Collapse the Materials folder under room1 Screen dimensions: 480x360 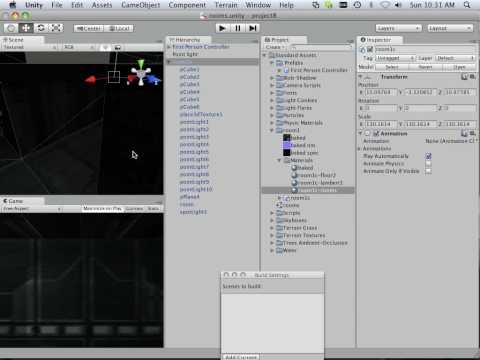(279, 160)
